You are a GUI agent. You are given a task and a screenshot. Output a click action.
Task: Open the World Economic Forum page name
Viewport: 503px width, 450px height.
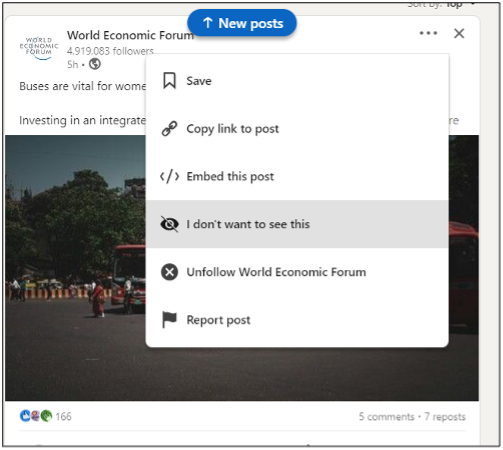[130, 35]
